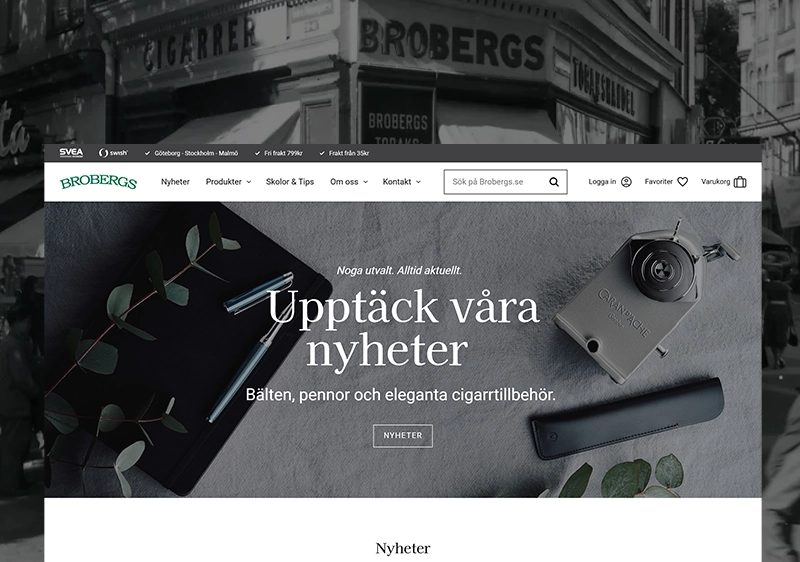Click the Swish payment logo
The width and height of the screenshot is (800, 562).
tap(113, 152)
